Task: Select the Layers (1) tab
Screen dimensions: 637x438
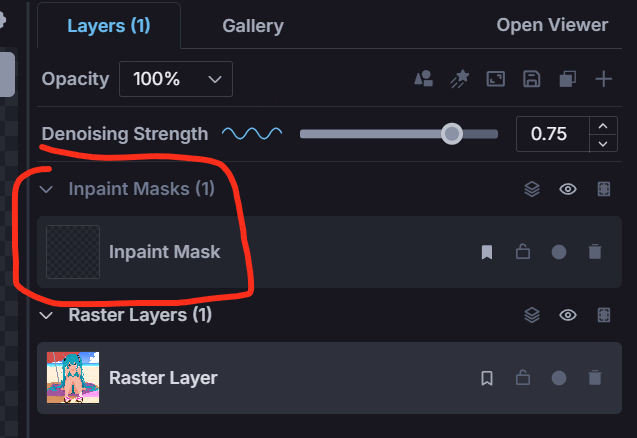Action: (x=109, y=26)
